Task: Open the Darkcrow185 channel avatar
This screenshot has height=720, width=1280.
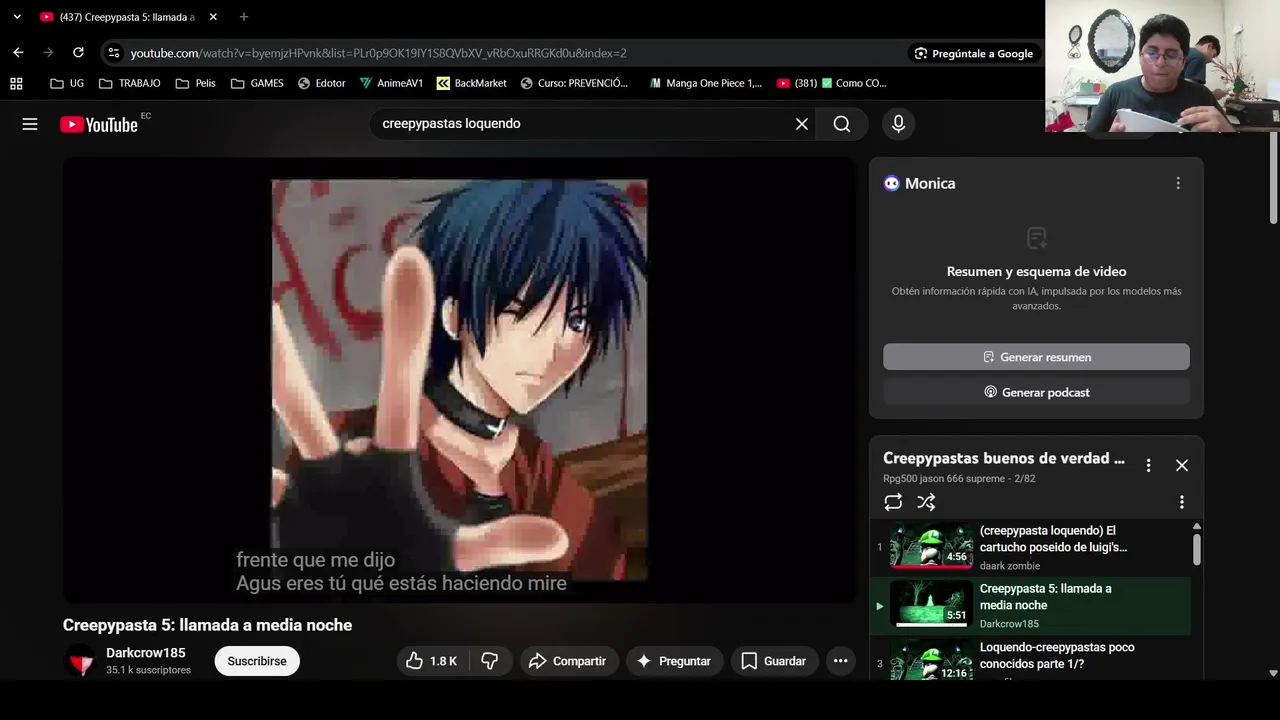Action: coord(81,661)
